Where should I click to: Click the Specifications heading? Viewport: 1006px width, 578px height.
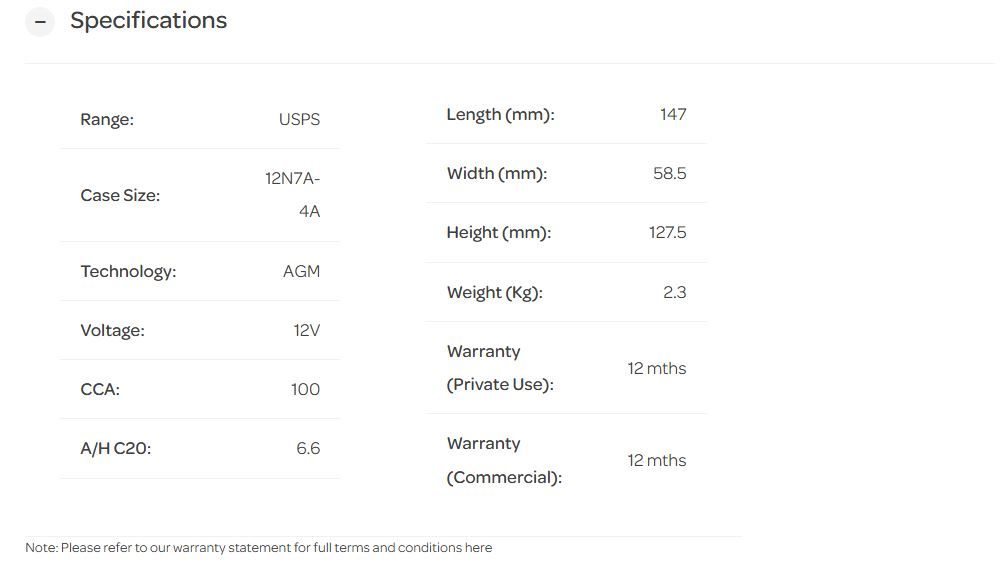[148, 21]
